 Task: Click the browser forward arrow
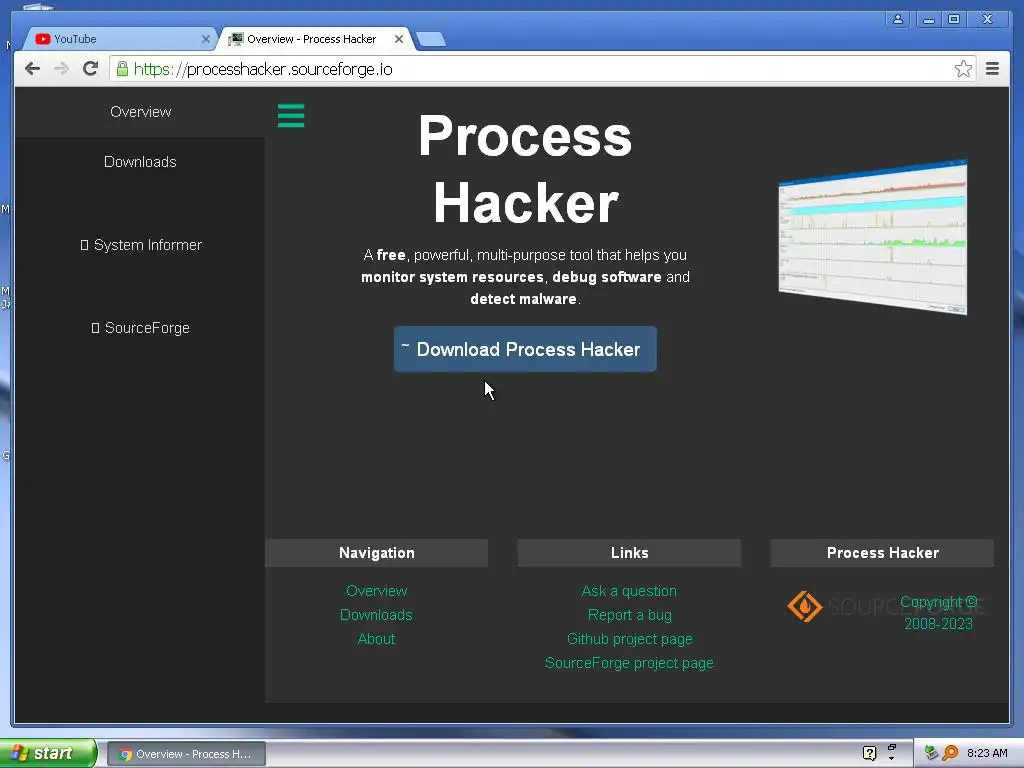[61, 69]
